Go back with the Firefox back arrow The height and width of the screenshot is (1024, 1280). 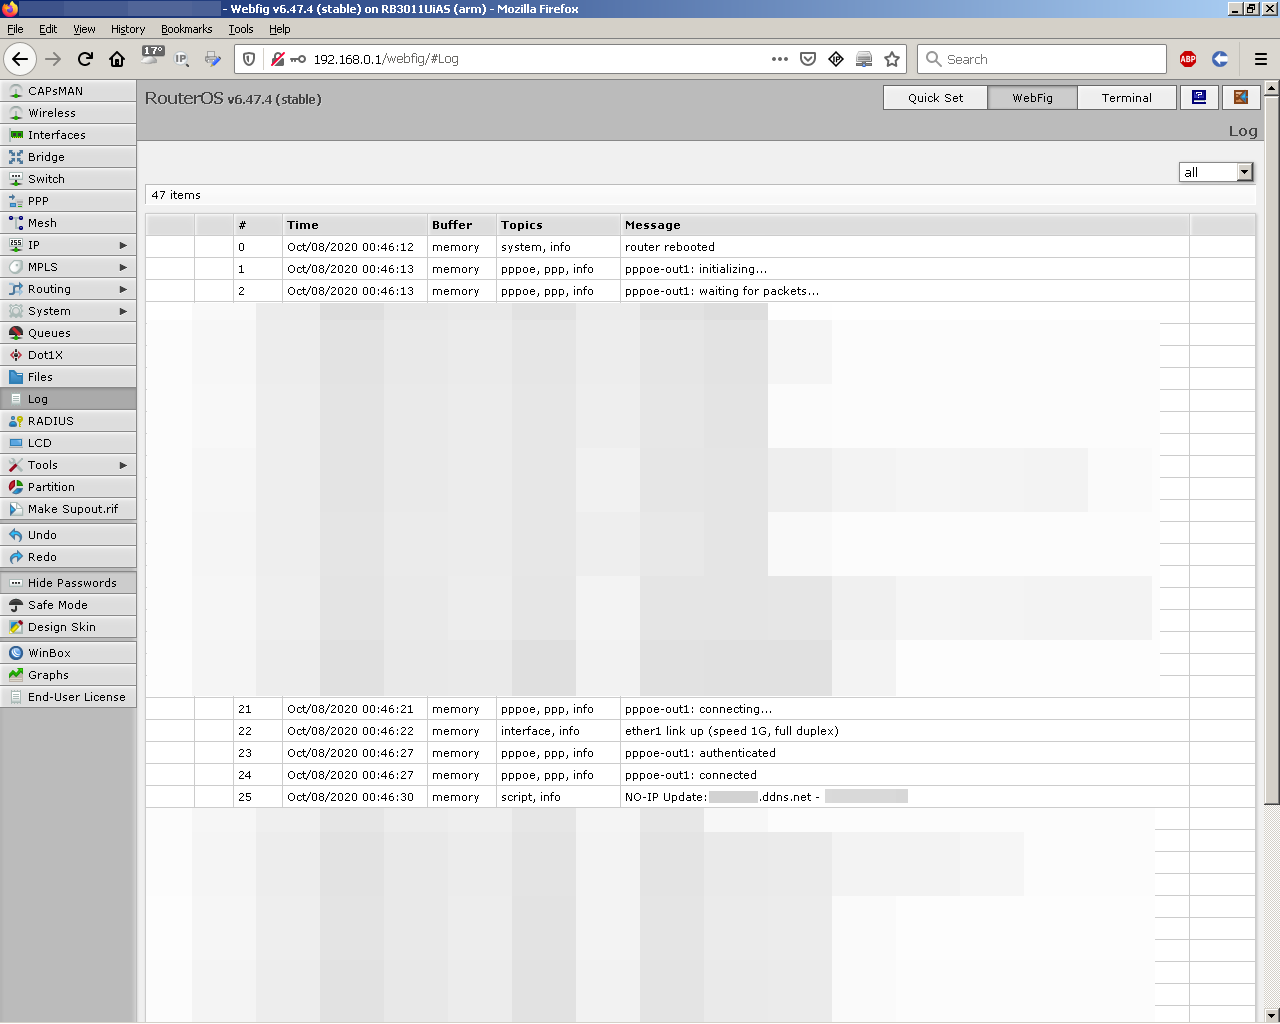tap(20, 59)
